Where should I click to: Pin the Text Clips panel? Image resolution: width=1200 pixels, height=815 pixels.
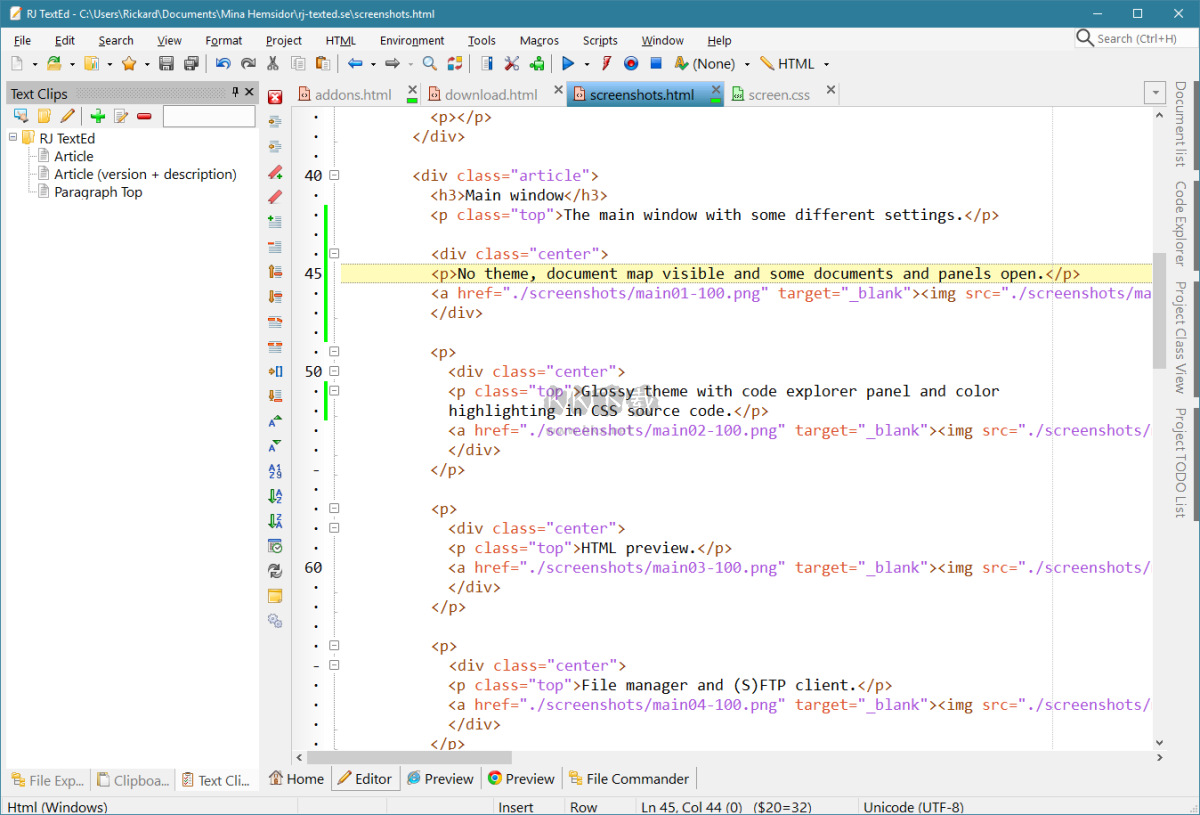tap(236, 92)
